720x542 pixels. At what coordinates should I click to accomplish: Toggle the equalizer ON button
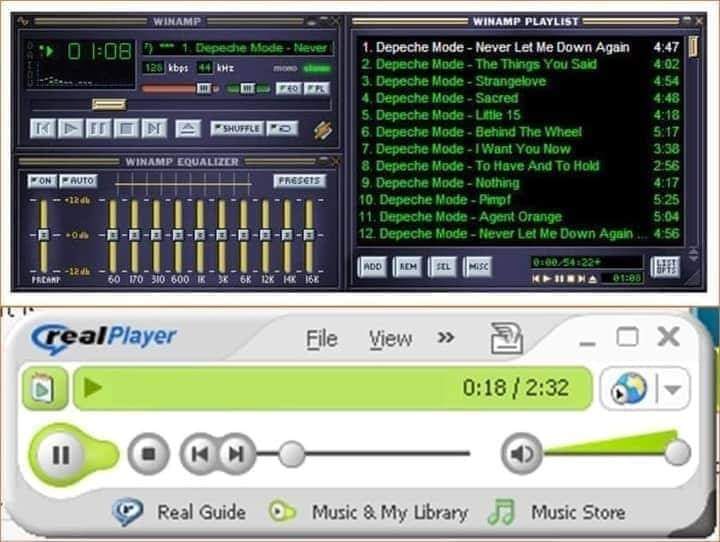[x=42, y=181]
